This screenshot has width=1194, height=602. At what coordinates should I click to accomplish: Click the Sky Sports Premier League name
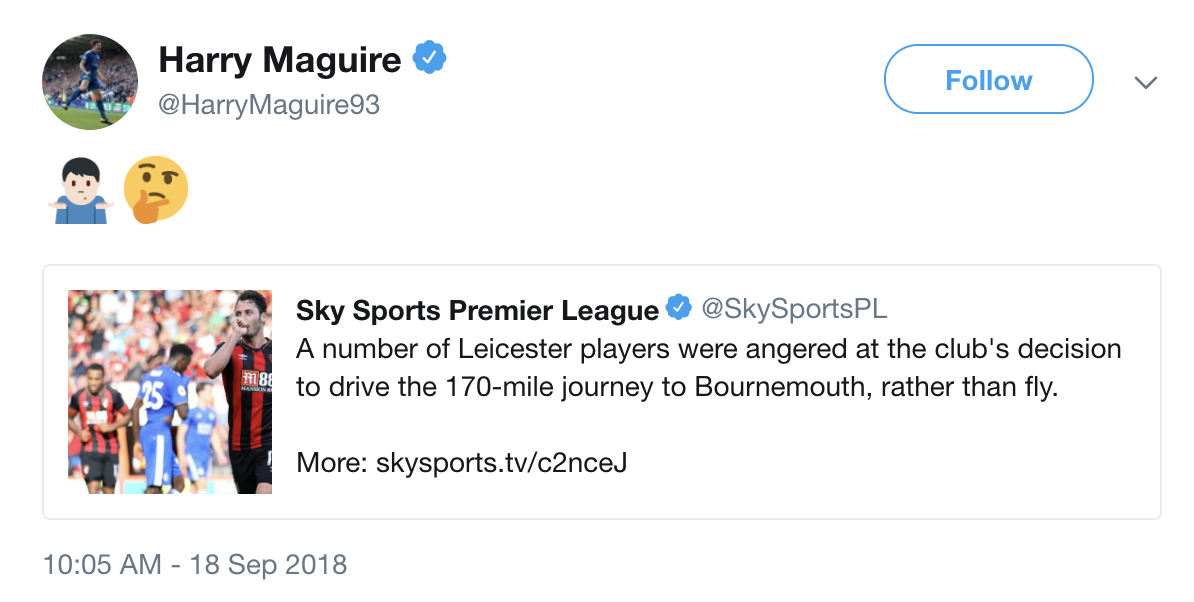(477, 310)
